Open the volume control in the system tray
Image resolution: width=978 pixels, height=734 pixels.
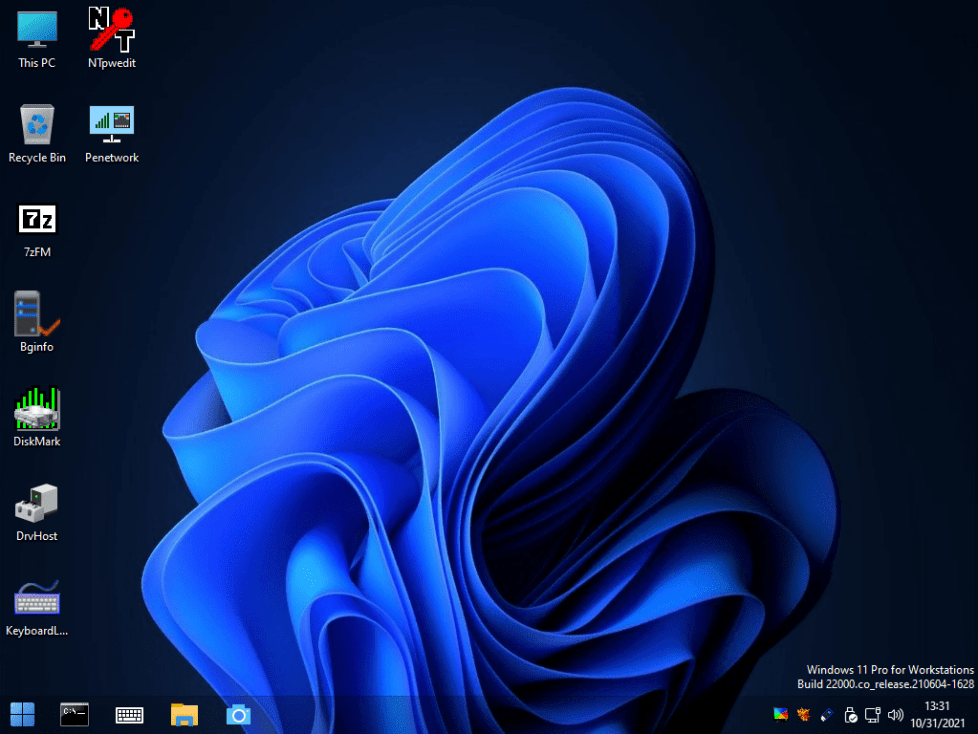(896, 714)
